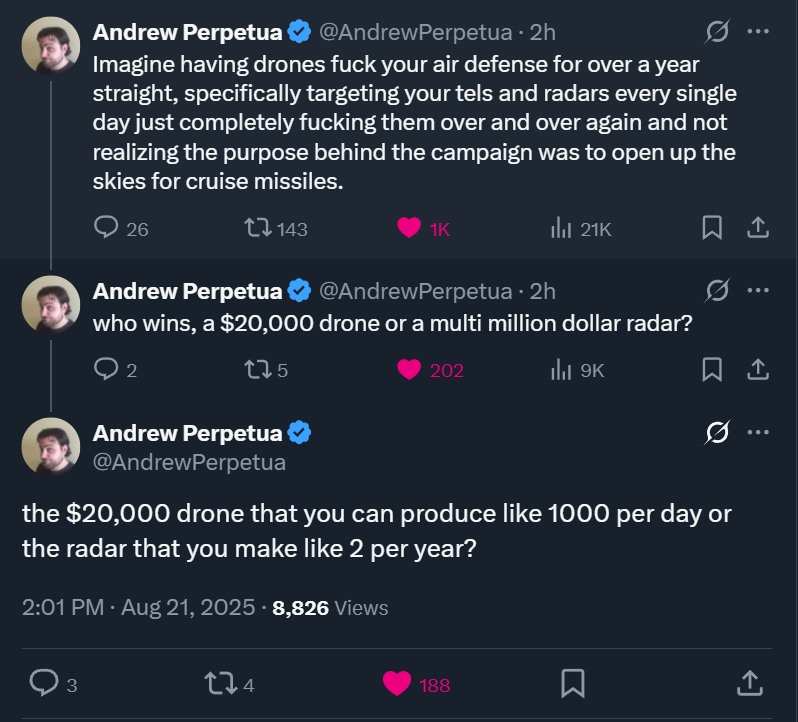Screen dimensions: 798x722
Task: Open the Grok icon on first tweet
Action: coord(716,32)
